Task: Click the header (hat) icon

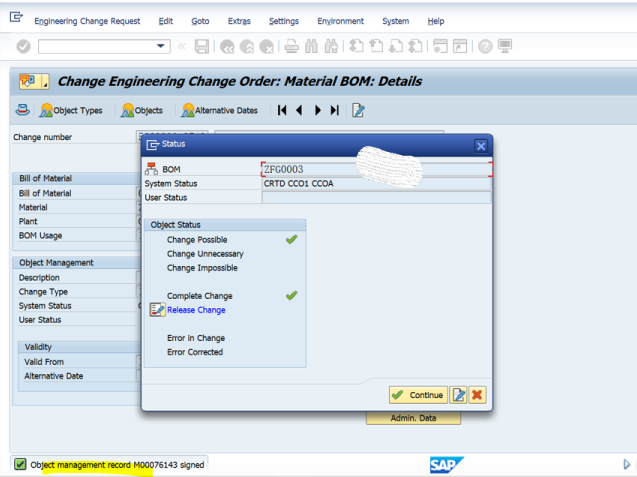Action: pyautogui.click(x=23, y=110)
